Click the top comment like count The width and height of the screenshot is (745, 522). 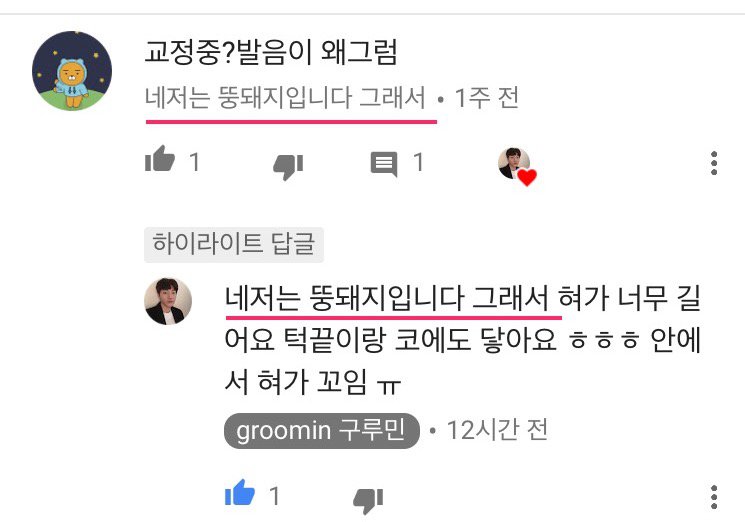[x=194, y=162]
